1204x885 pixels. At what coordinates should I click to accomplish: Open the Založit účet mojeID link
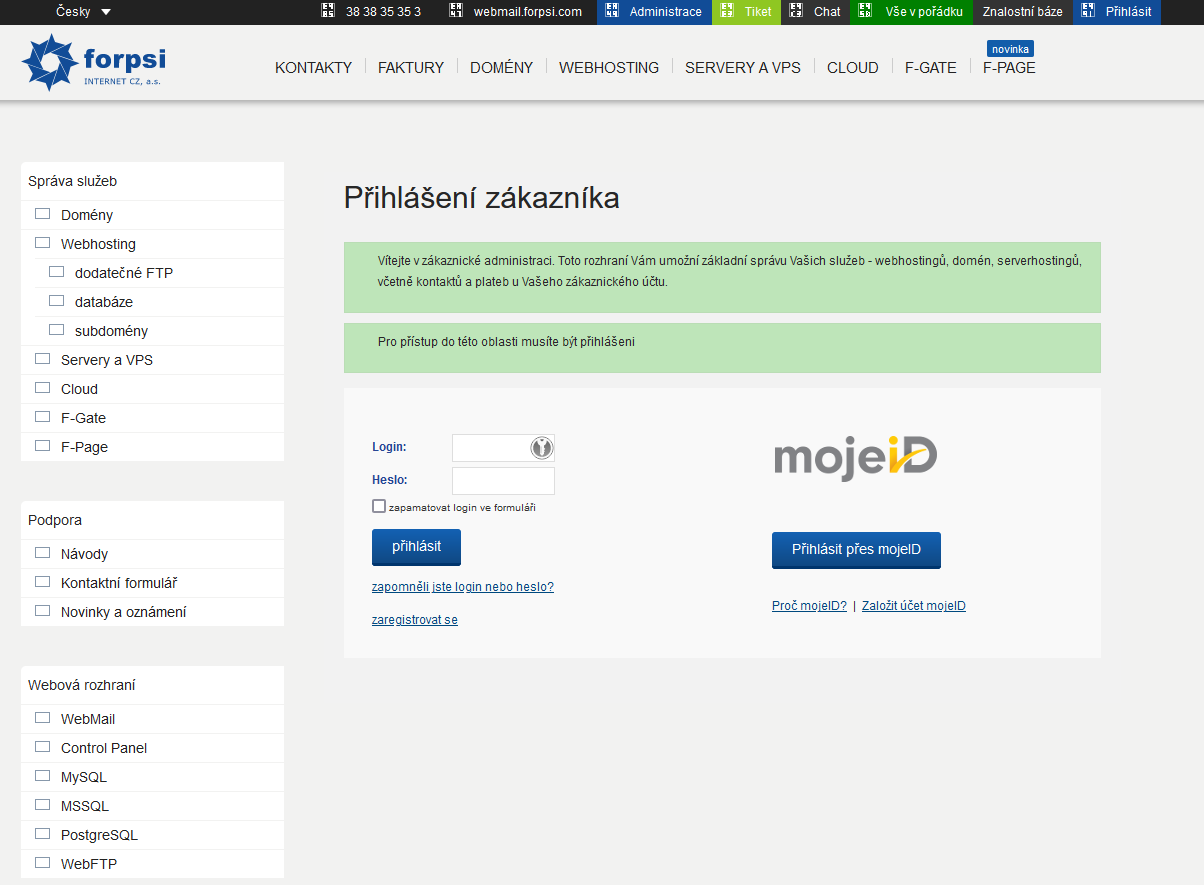(x=914, y=606)
